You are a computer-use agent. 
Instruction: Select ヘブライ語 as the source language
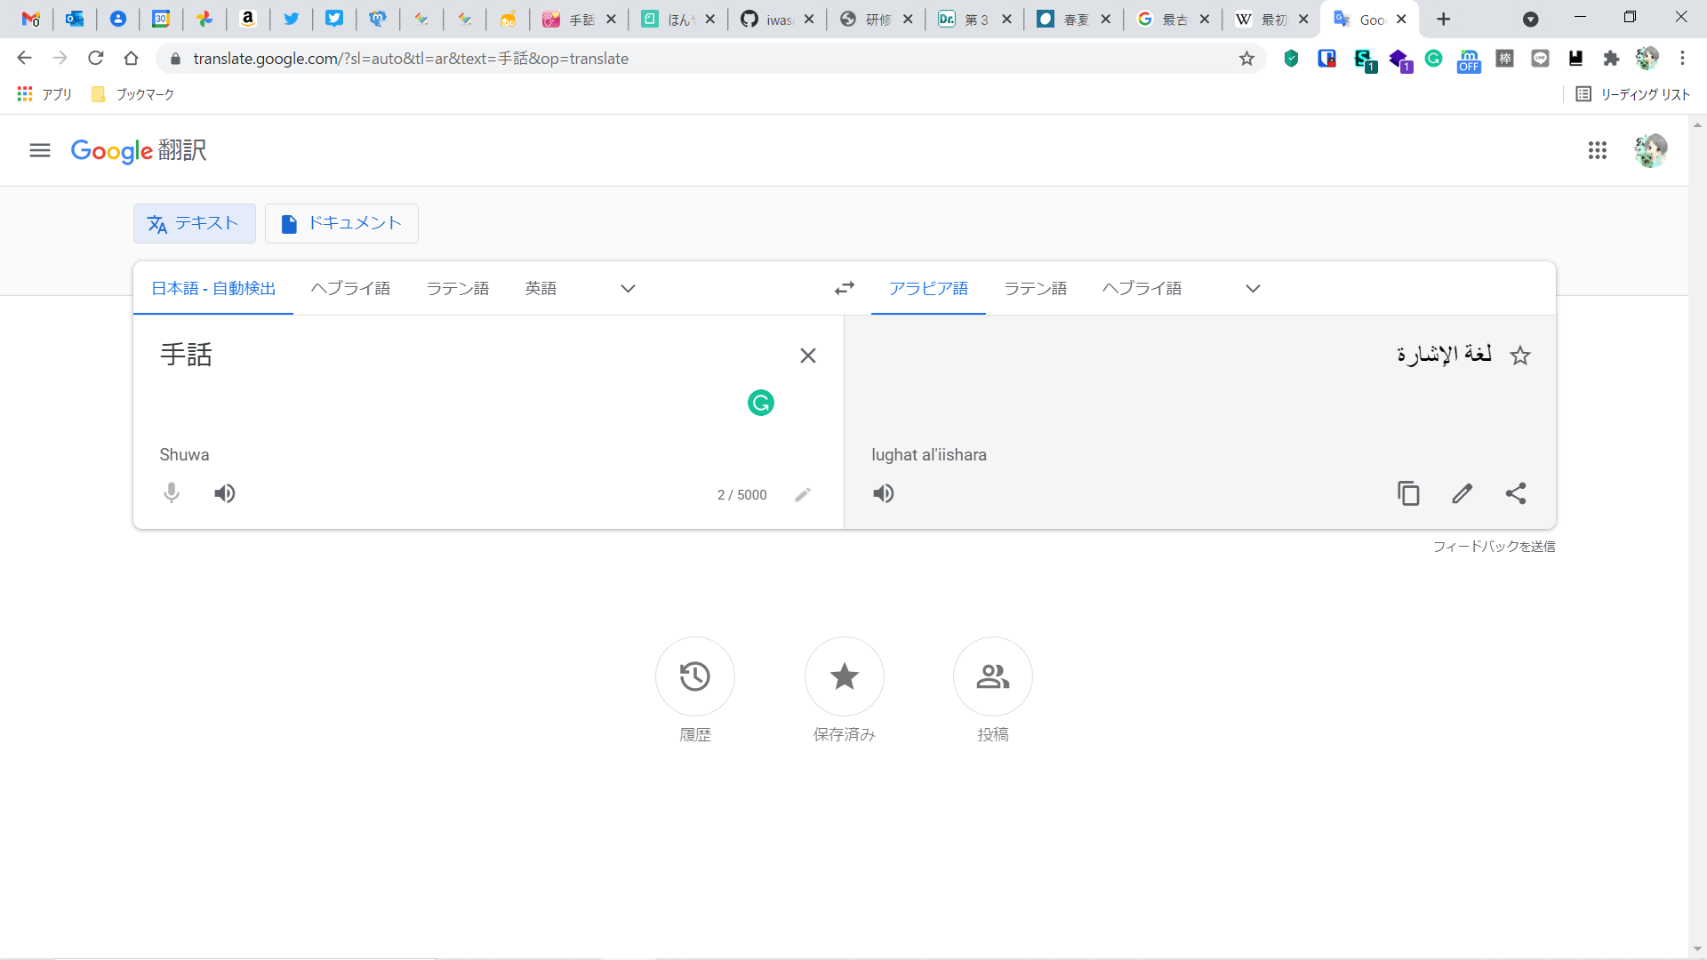point(350,289)
